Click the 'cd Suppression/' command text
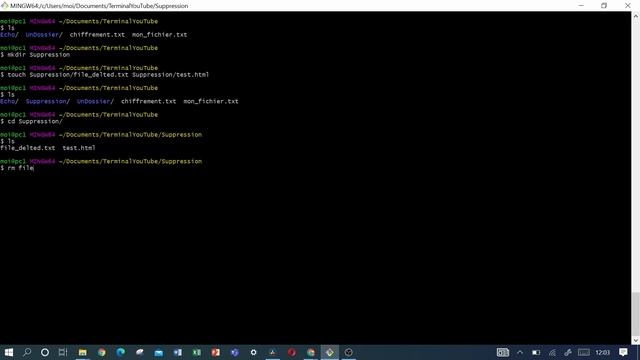Image resolution: width=640 pixels, height=360 pixels. pyautogui.click(x=35, y=121)
